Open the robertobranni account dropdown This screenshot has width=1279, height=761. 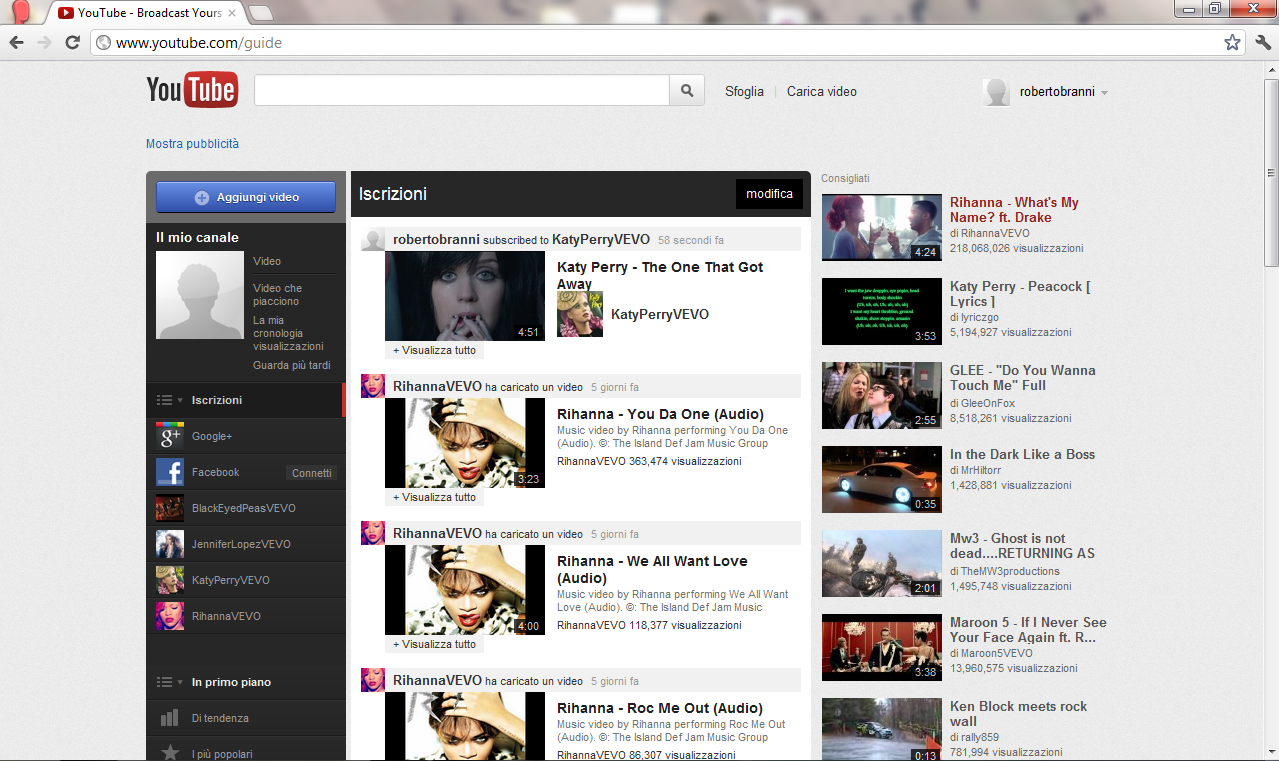[1104, 93]
